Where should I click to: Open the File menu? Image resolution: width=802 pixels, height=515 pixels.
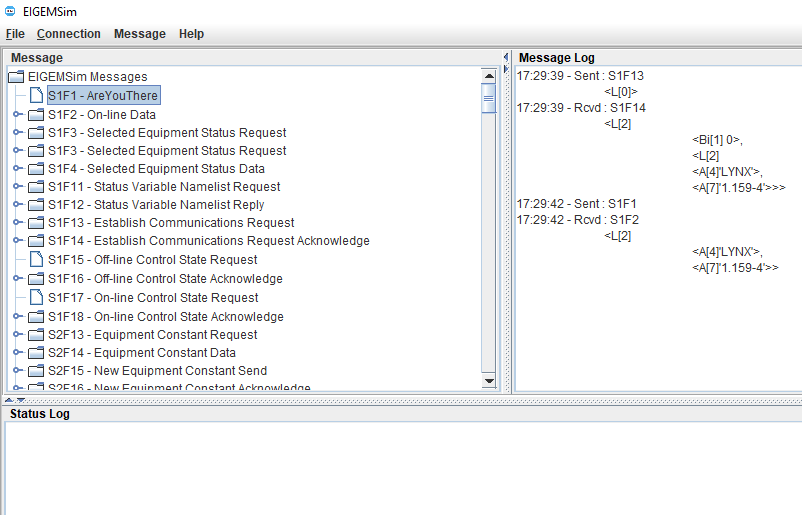click(15, 34)
